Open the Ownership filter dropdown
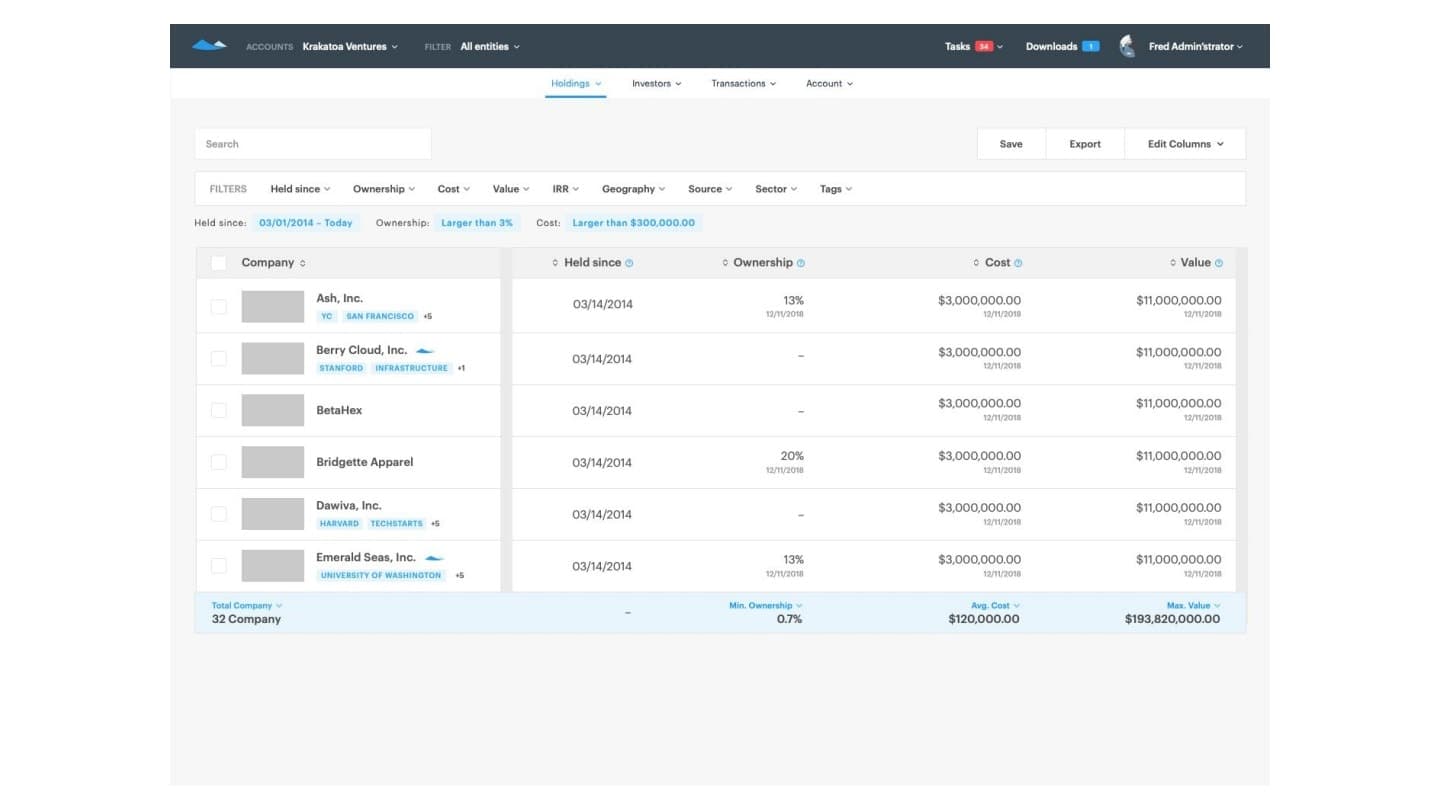1440x810 pixels. click(x=384, y=189)
